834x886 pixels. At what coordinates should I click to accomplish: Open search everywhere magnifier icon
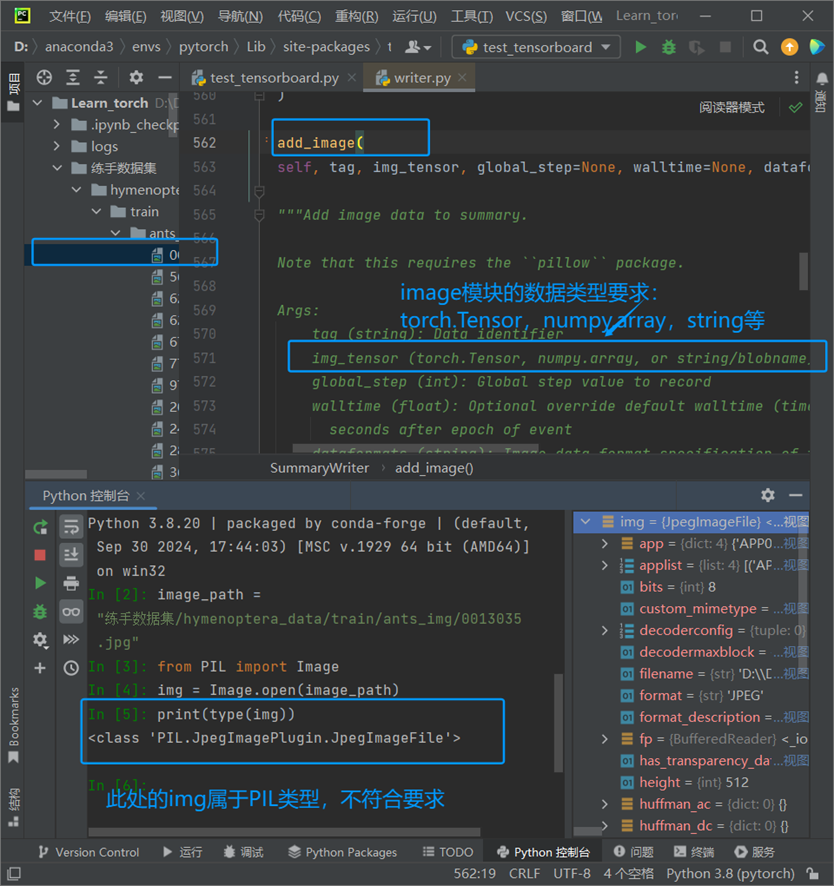pyautogui.click(x=761, y=47)
